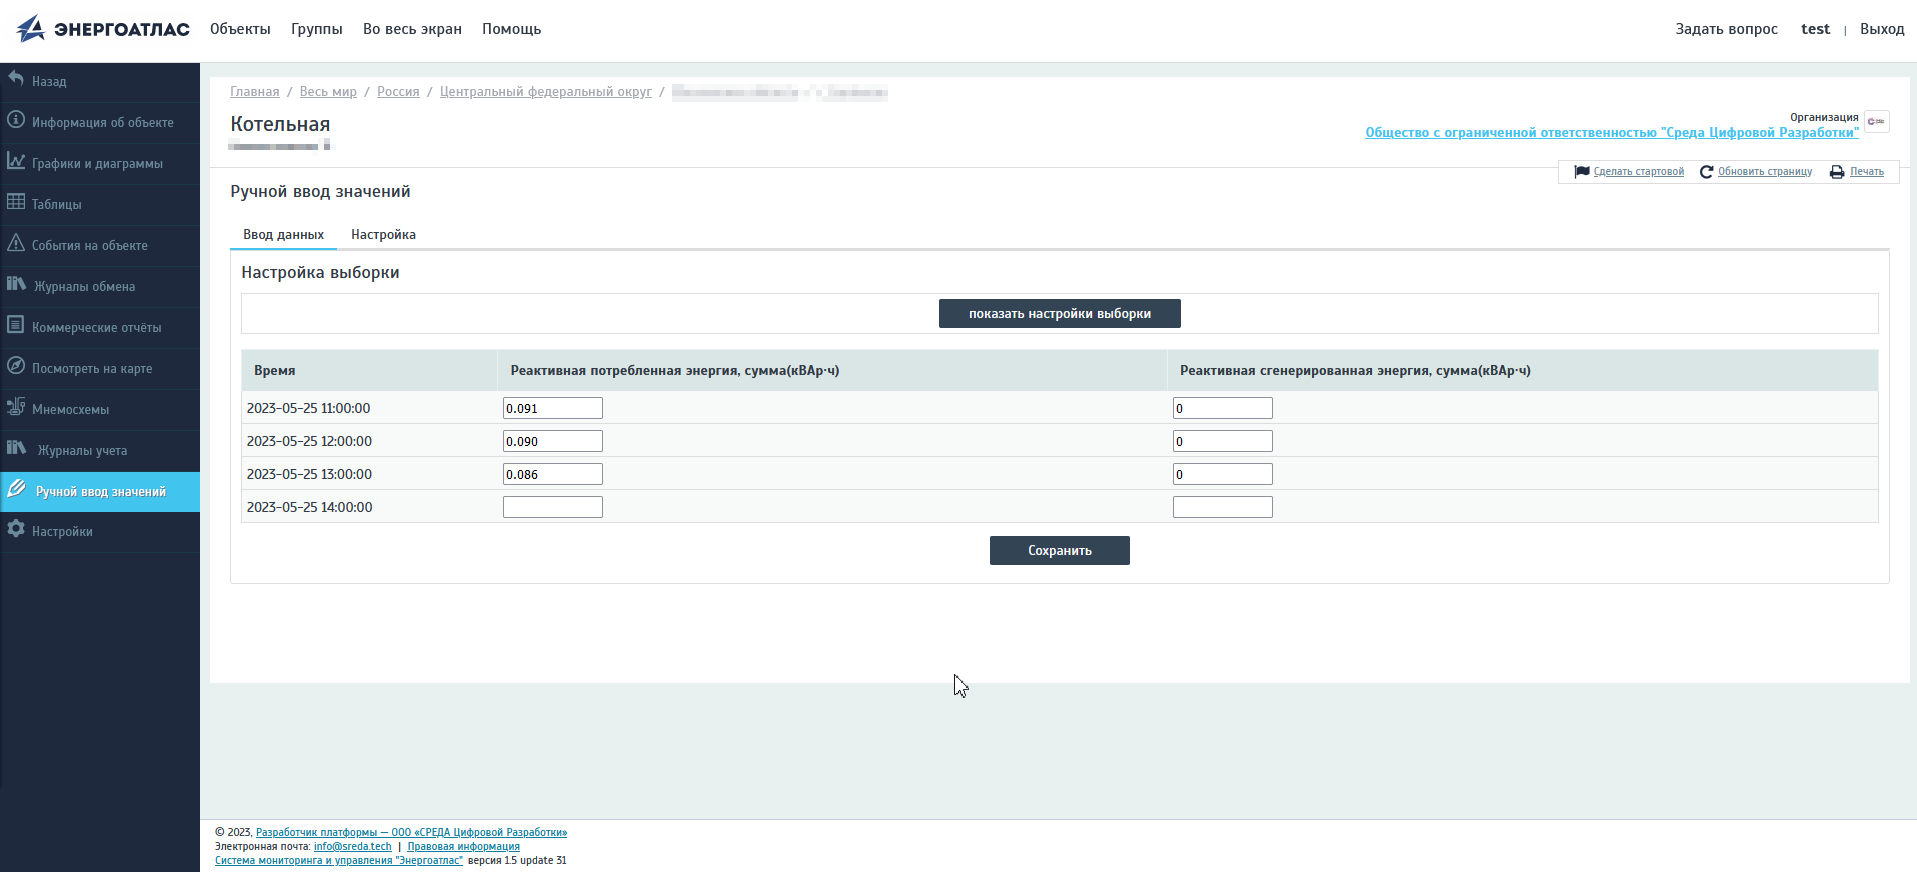
Task: Click the tables grid icon in sidebar
Action: 16,202
